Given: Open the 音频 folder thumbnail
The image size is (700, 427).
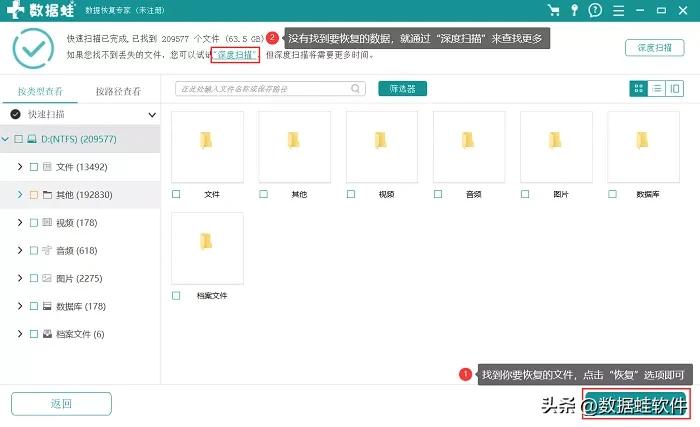Looking at the screenshot, I should click(469, 147).
